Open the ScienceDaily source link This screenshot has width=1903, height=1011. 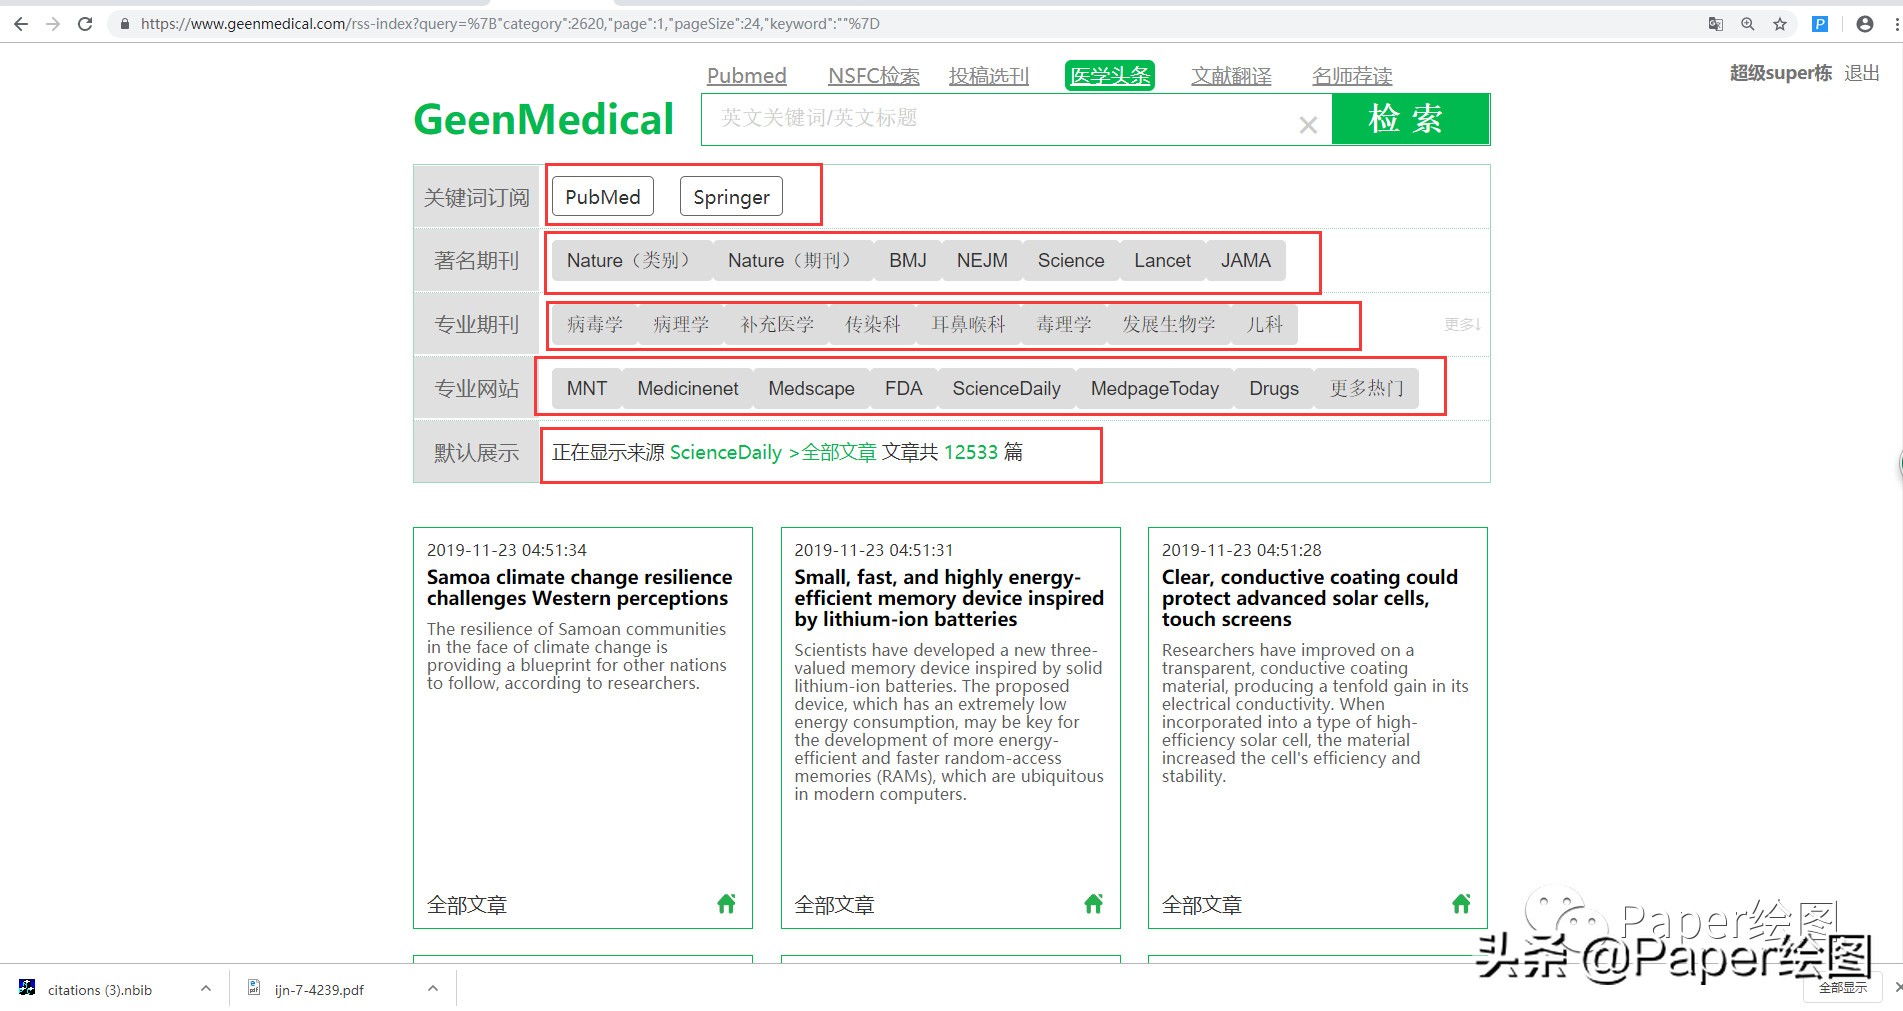[726, 452]
